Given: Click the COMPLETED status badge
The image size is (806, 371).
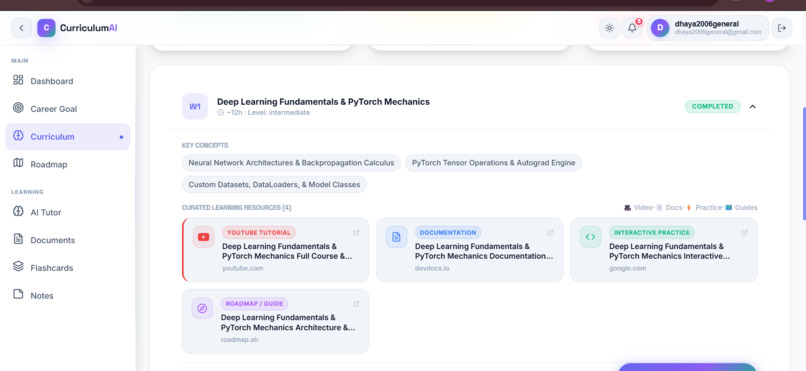Looking at the screenshot, I should click(x=712, y=106).
